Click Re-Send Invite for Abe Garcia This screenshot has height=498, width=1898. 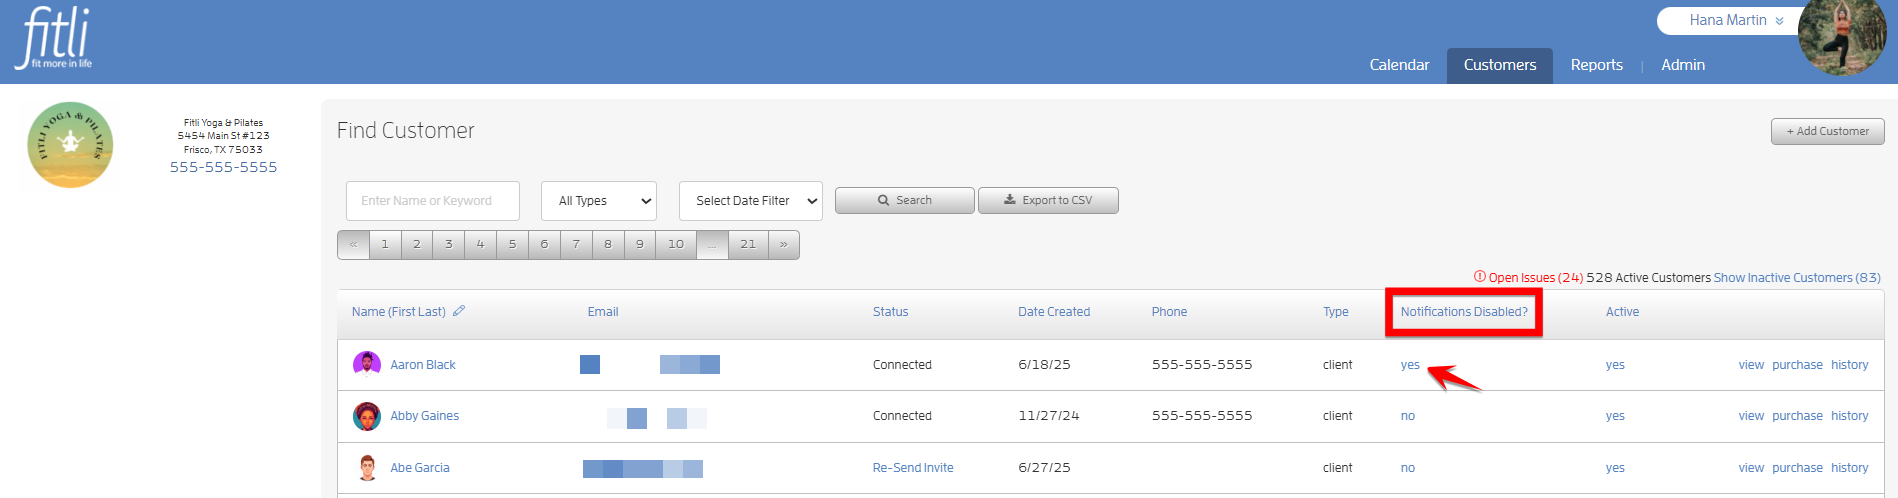pyautogui.click(x=913, y=468)
